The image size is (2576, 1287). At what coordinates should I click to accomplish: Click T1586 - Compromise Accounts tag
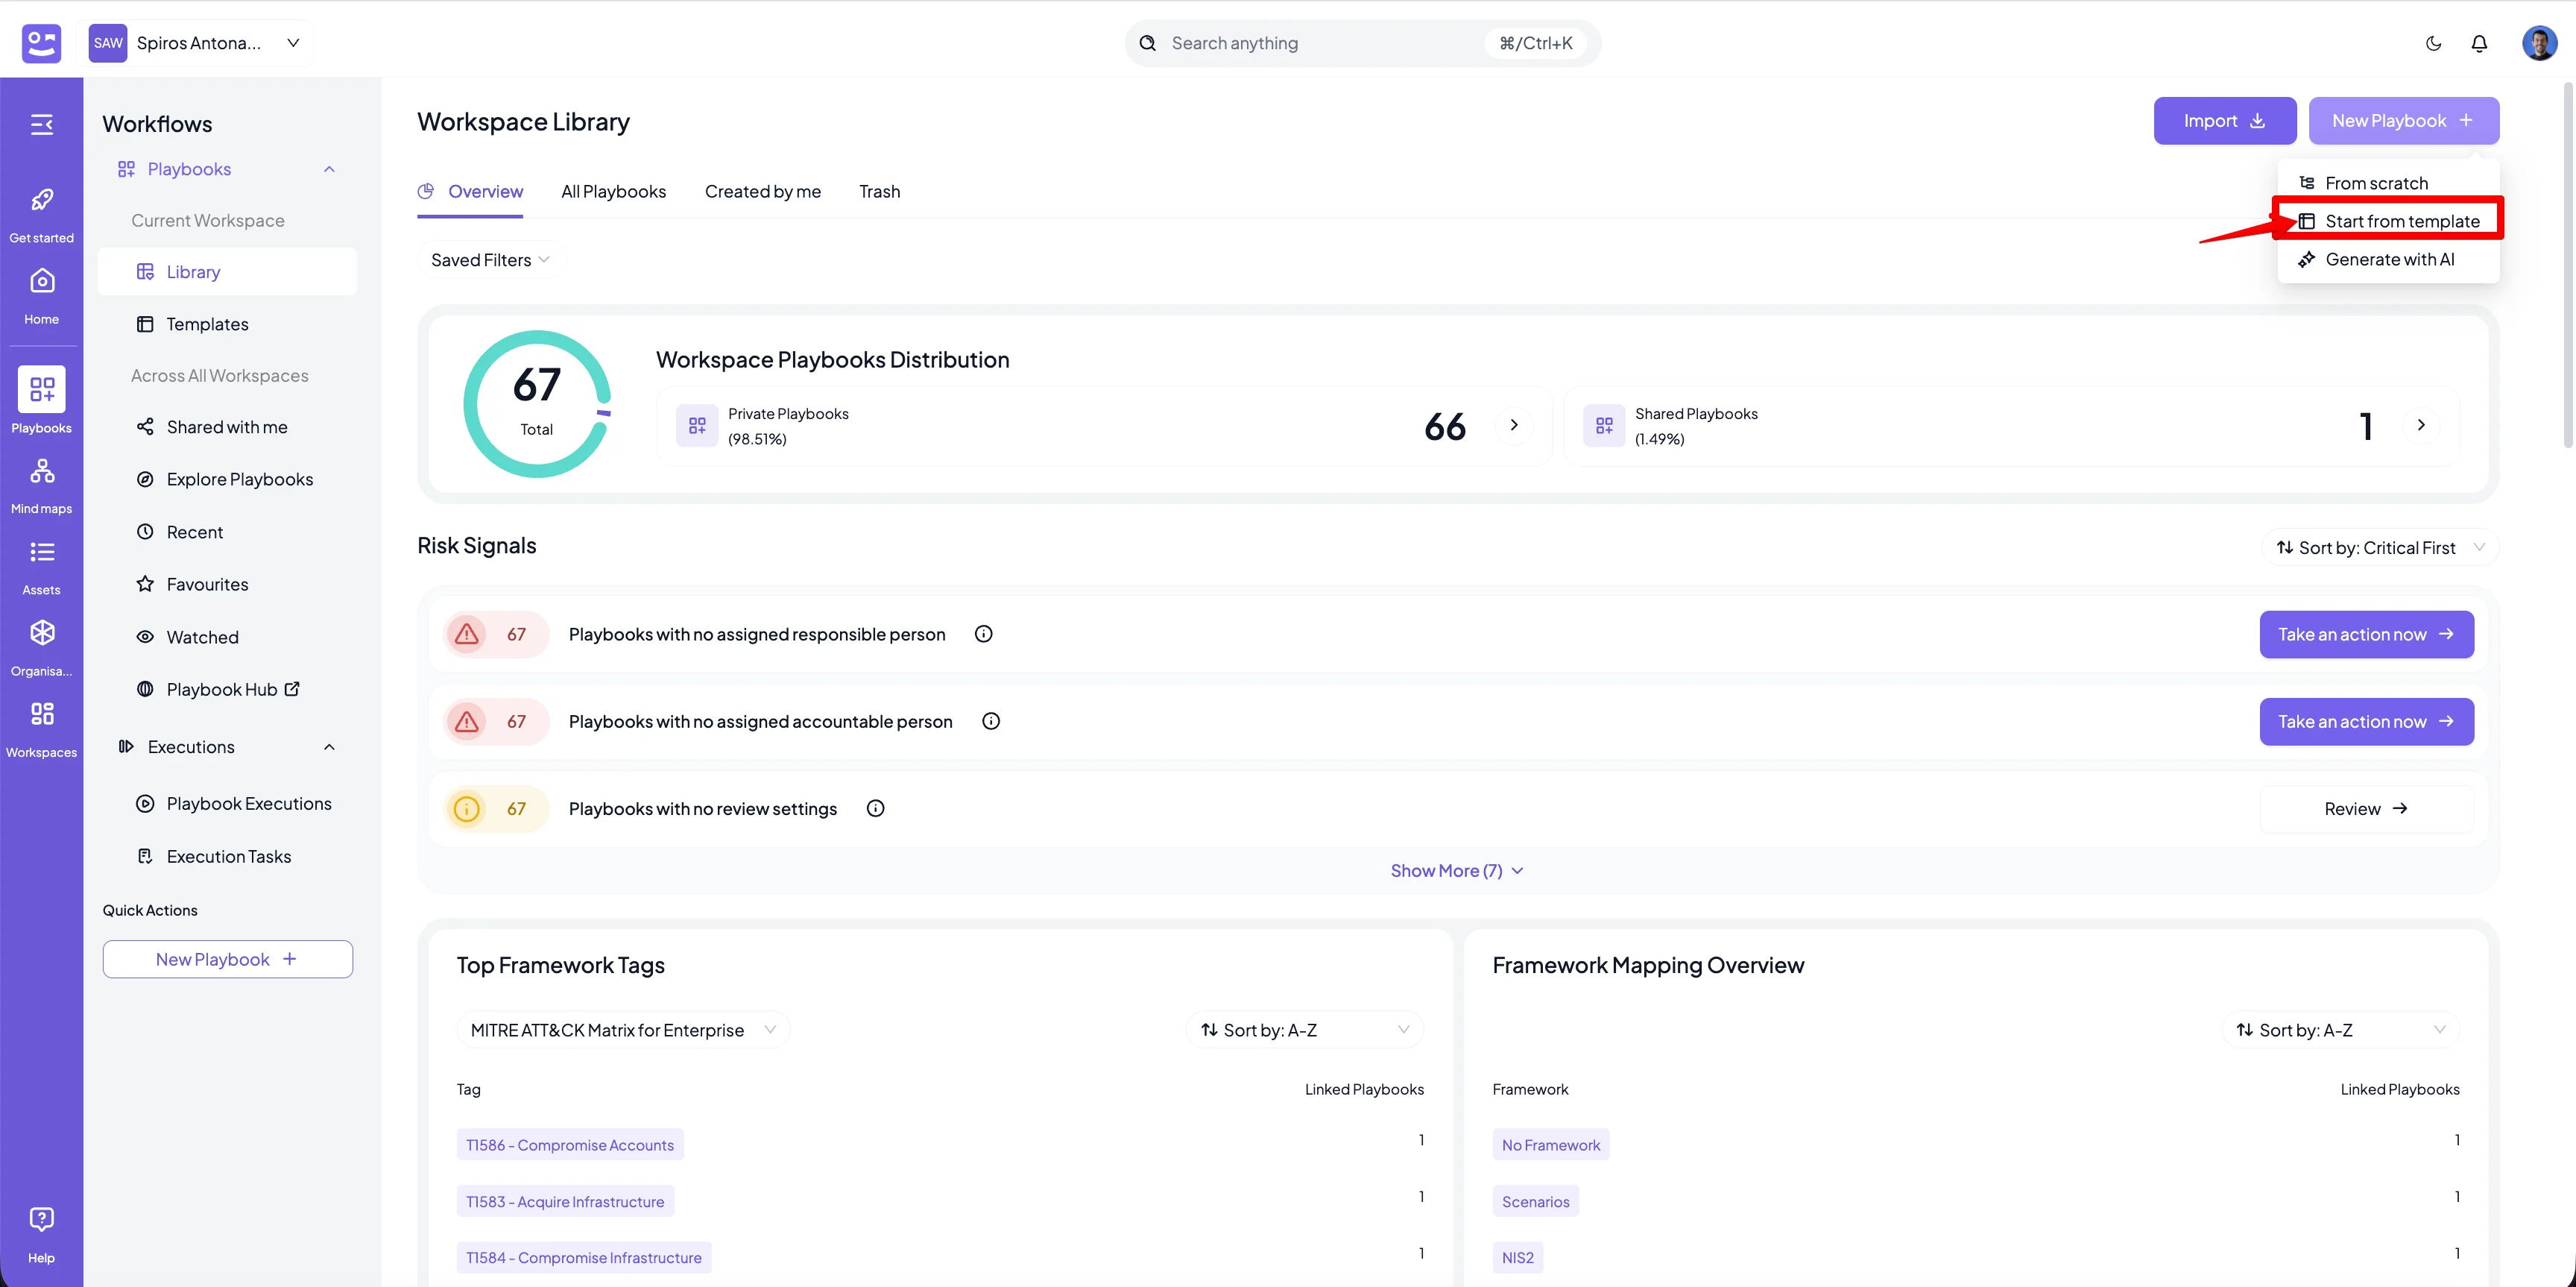click(569, 1145)
